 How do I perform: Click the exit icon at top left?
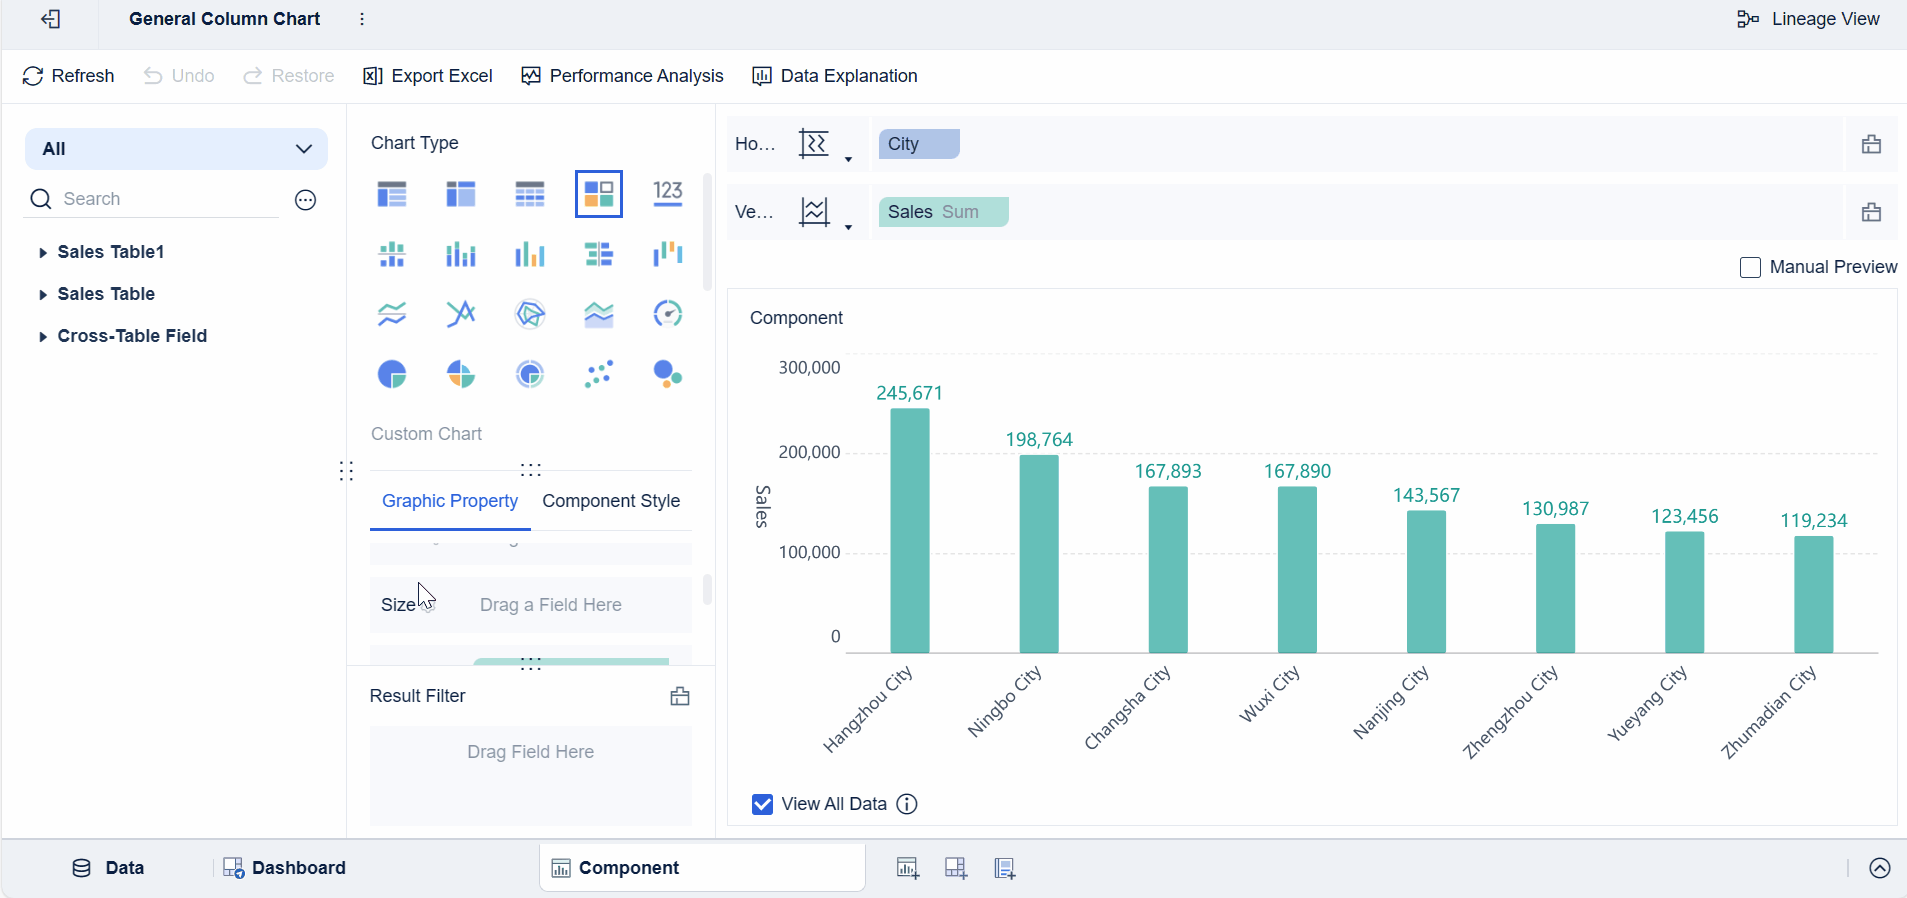pyautogui.click(x=51, y=19)
